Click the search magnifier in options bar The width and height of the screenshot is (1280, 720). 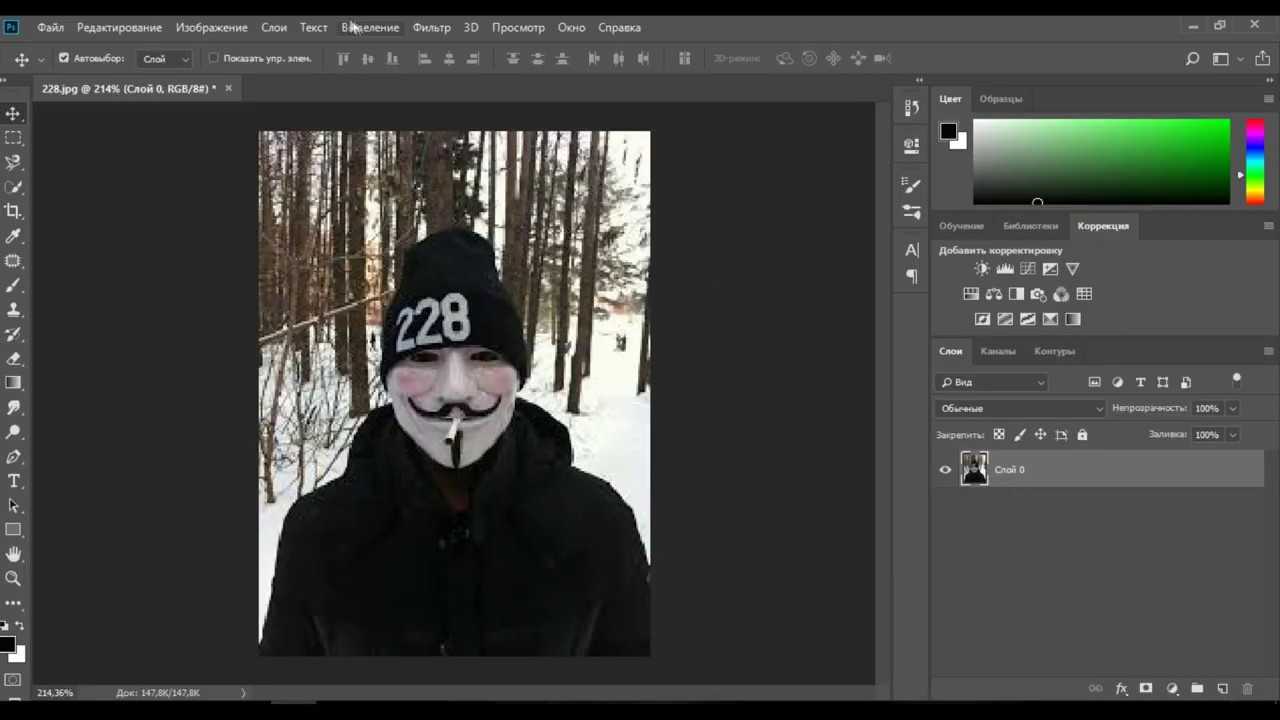pyautogui.click(x=1192, y=59)
